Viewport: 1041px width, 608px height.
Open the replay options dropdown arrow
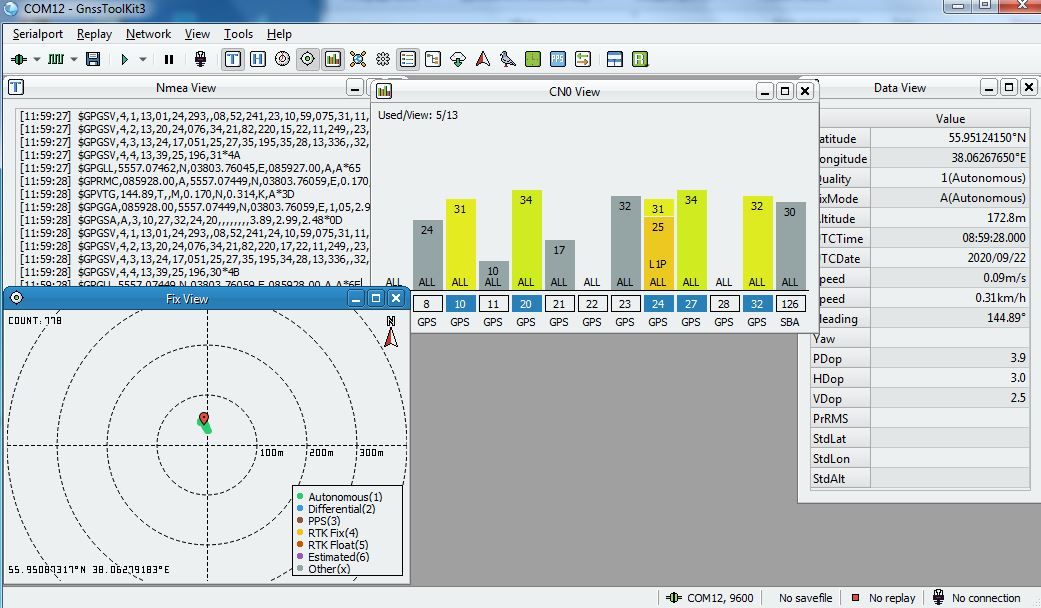143,60
